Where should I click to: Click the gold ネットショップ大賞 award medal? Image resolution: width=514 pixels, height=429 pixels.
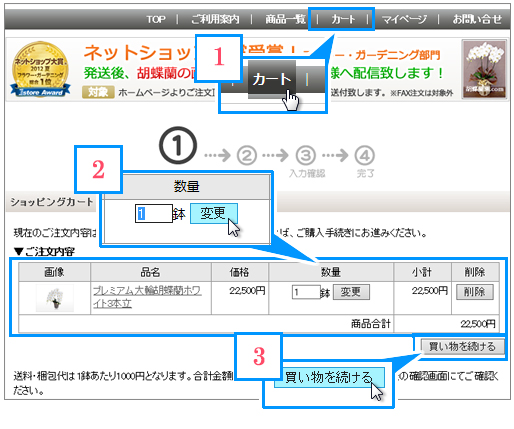click(x=40, y=69)
